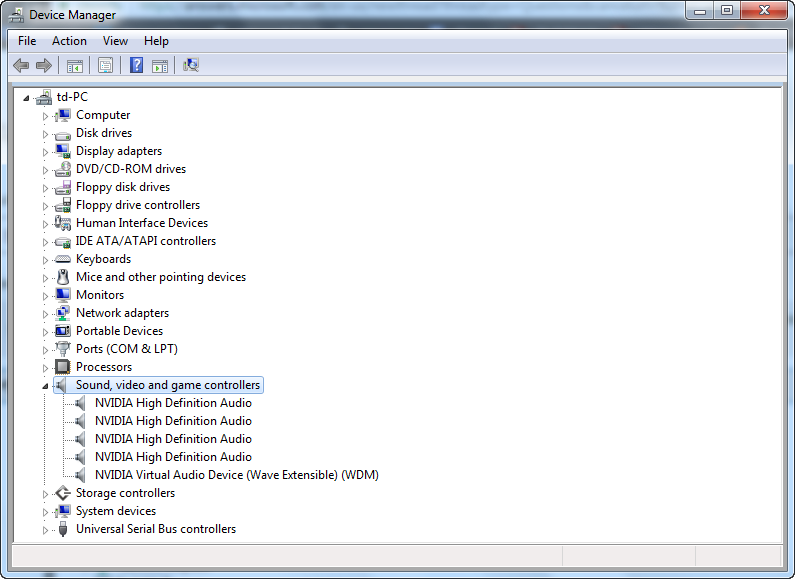The image size is (795, 579).
Task: Expand the System devices category
Action: tap(45, 512)
